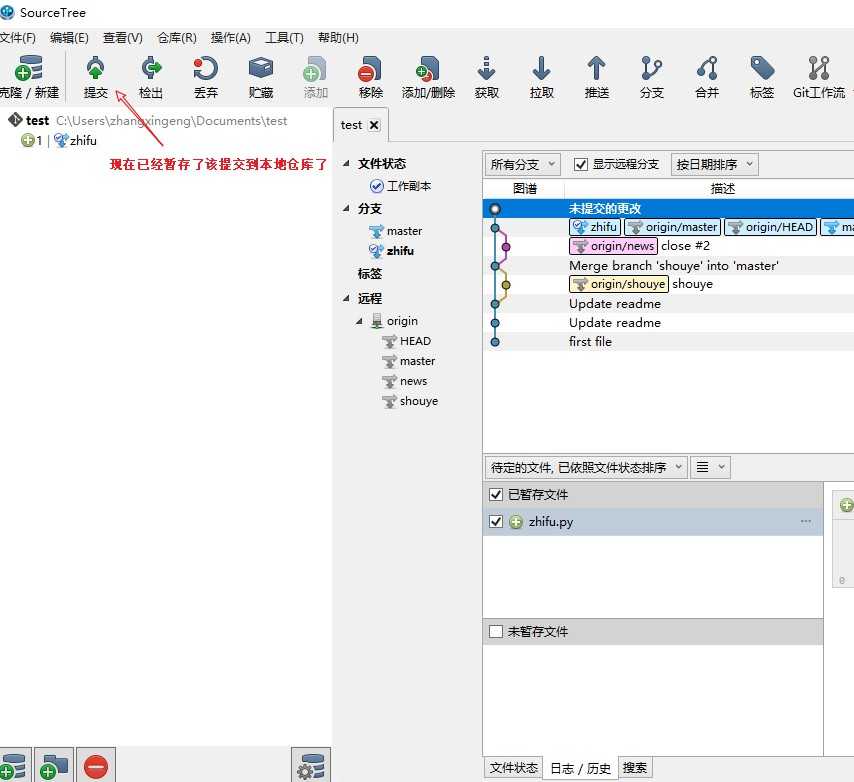Switch to Log/History (日志/历史) bottom tab
The height and width of the screenshot is (782, 854).
[x=580, y=768]
